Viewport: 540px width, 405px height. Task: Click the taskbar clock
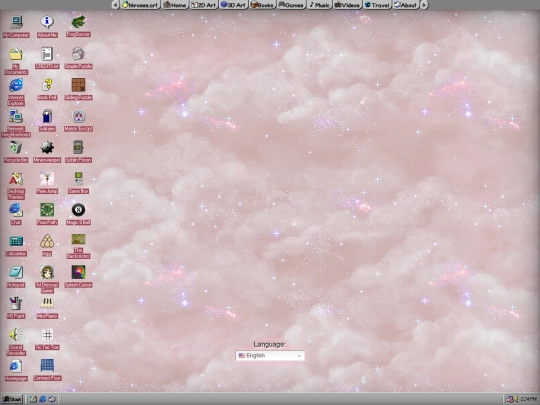click(528, 399)
